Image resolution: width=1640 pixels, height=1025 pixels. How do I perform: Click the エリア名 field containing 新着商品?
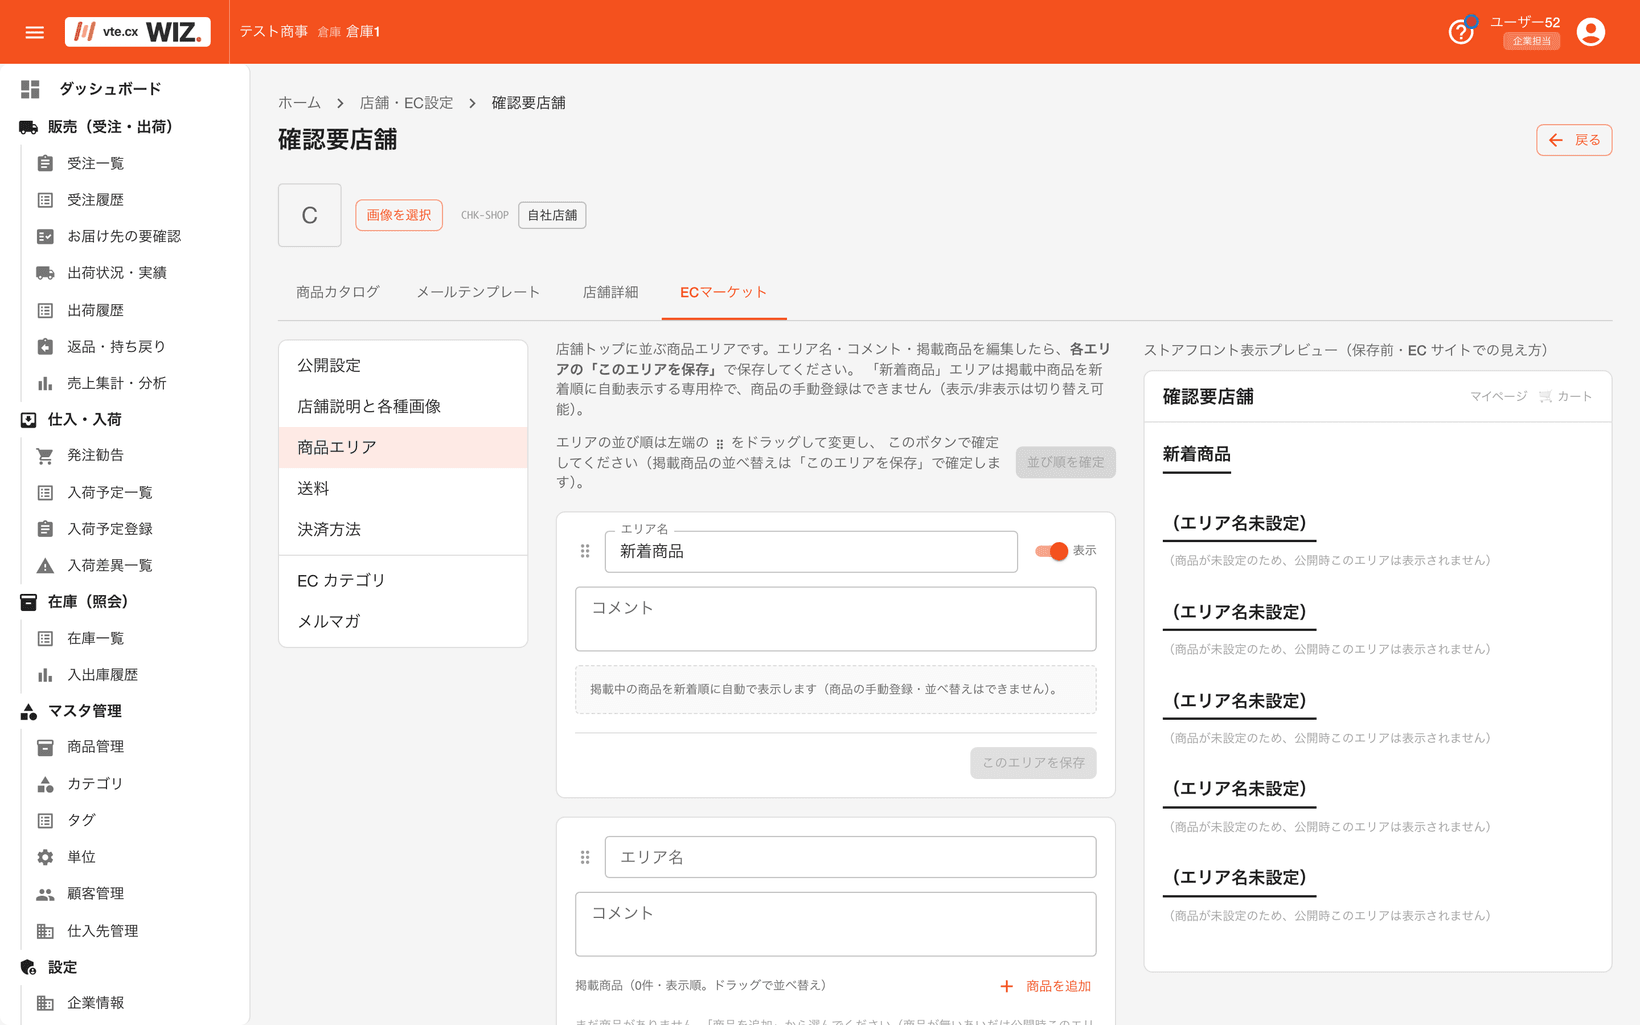point(811,552)
